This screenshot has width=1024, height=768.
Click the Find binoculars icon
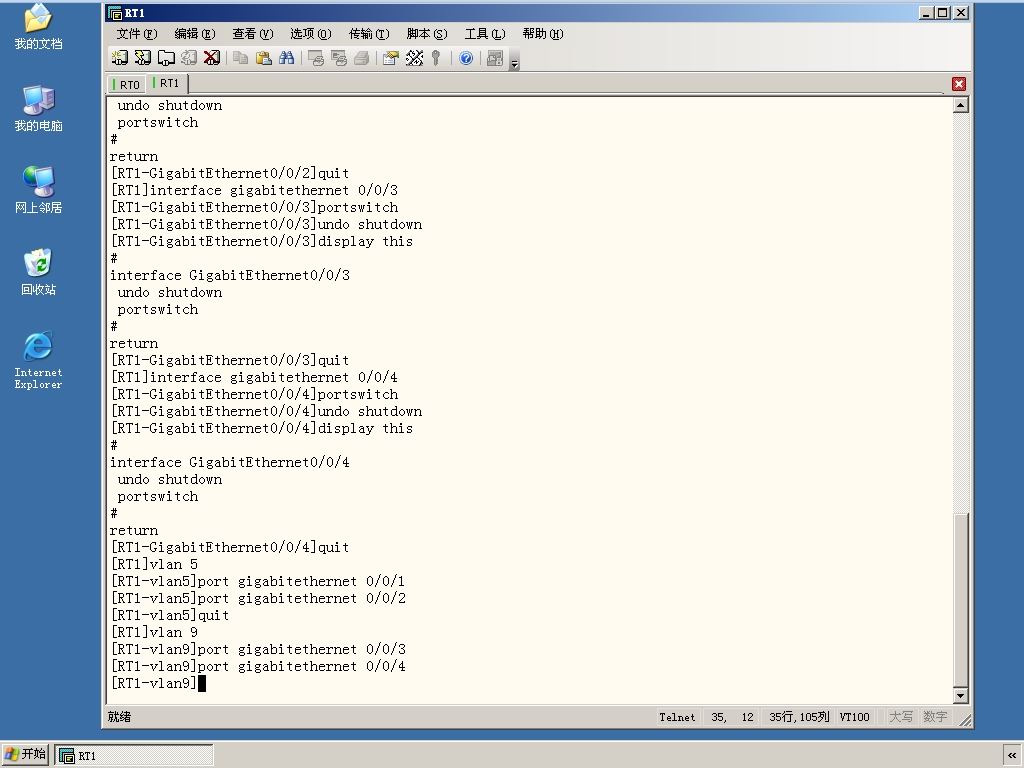286,58
